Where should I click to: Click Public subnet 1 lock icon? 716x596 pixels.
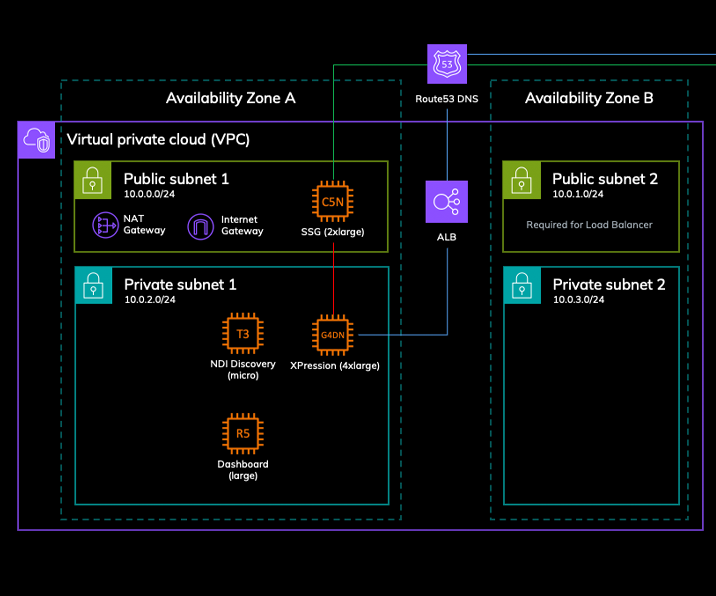pyautogui.click(x=93, y=180)
